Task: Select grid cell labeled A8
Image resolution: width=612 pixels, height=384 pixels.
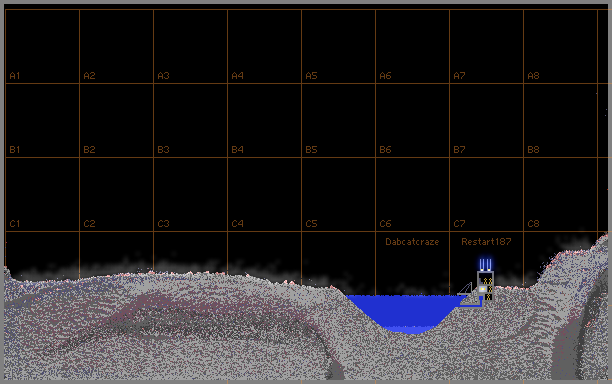Action: (560, 46)
